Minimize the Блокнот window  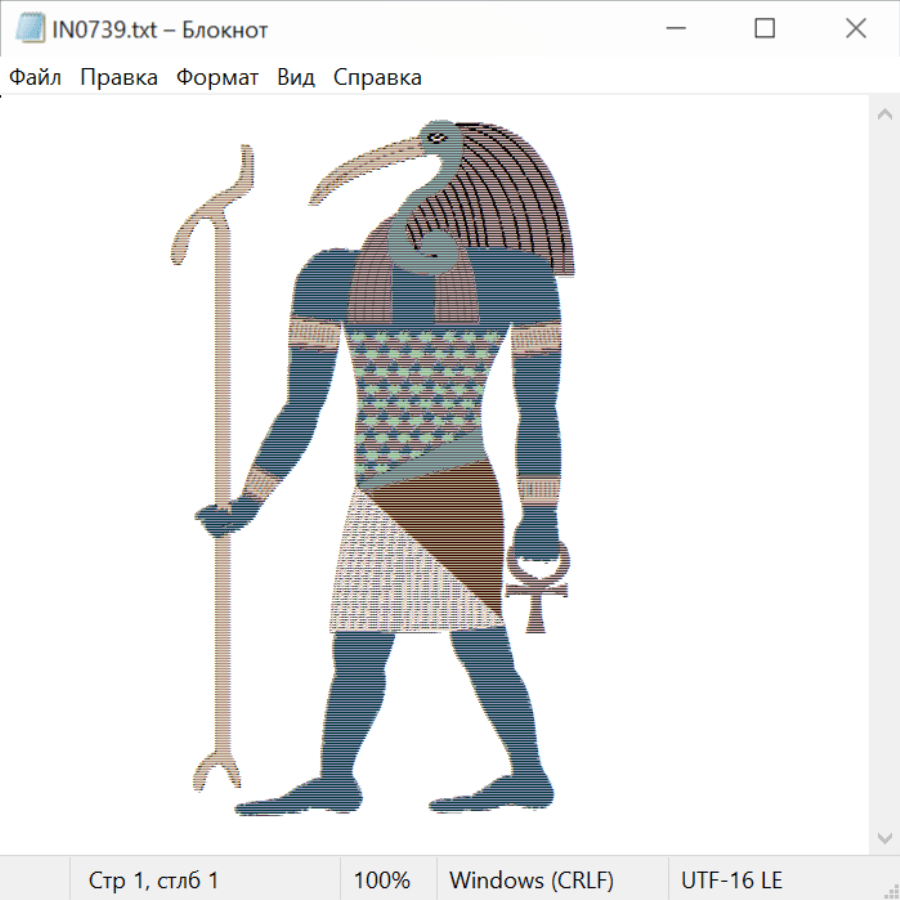[x=674, y=29]
